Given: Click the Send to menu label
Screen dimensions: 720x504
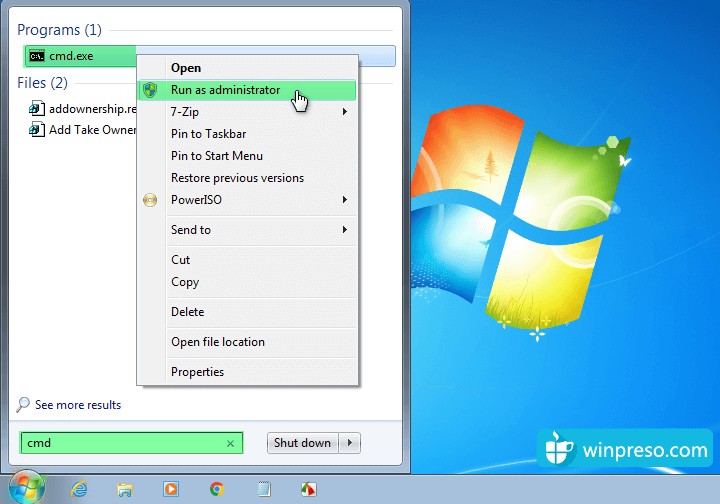Looking at the screenshot, I should pyautogui.click(x=191, y=230).
